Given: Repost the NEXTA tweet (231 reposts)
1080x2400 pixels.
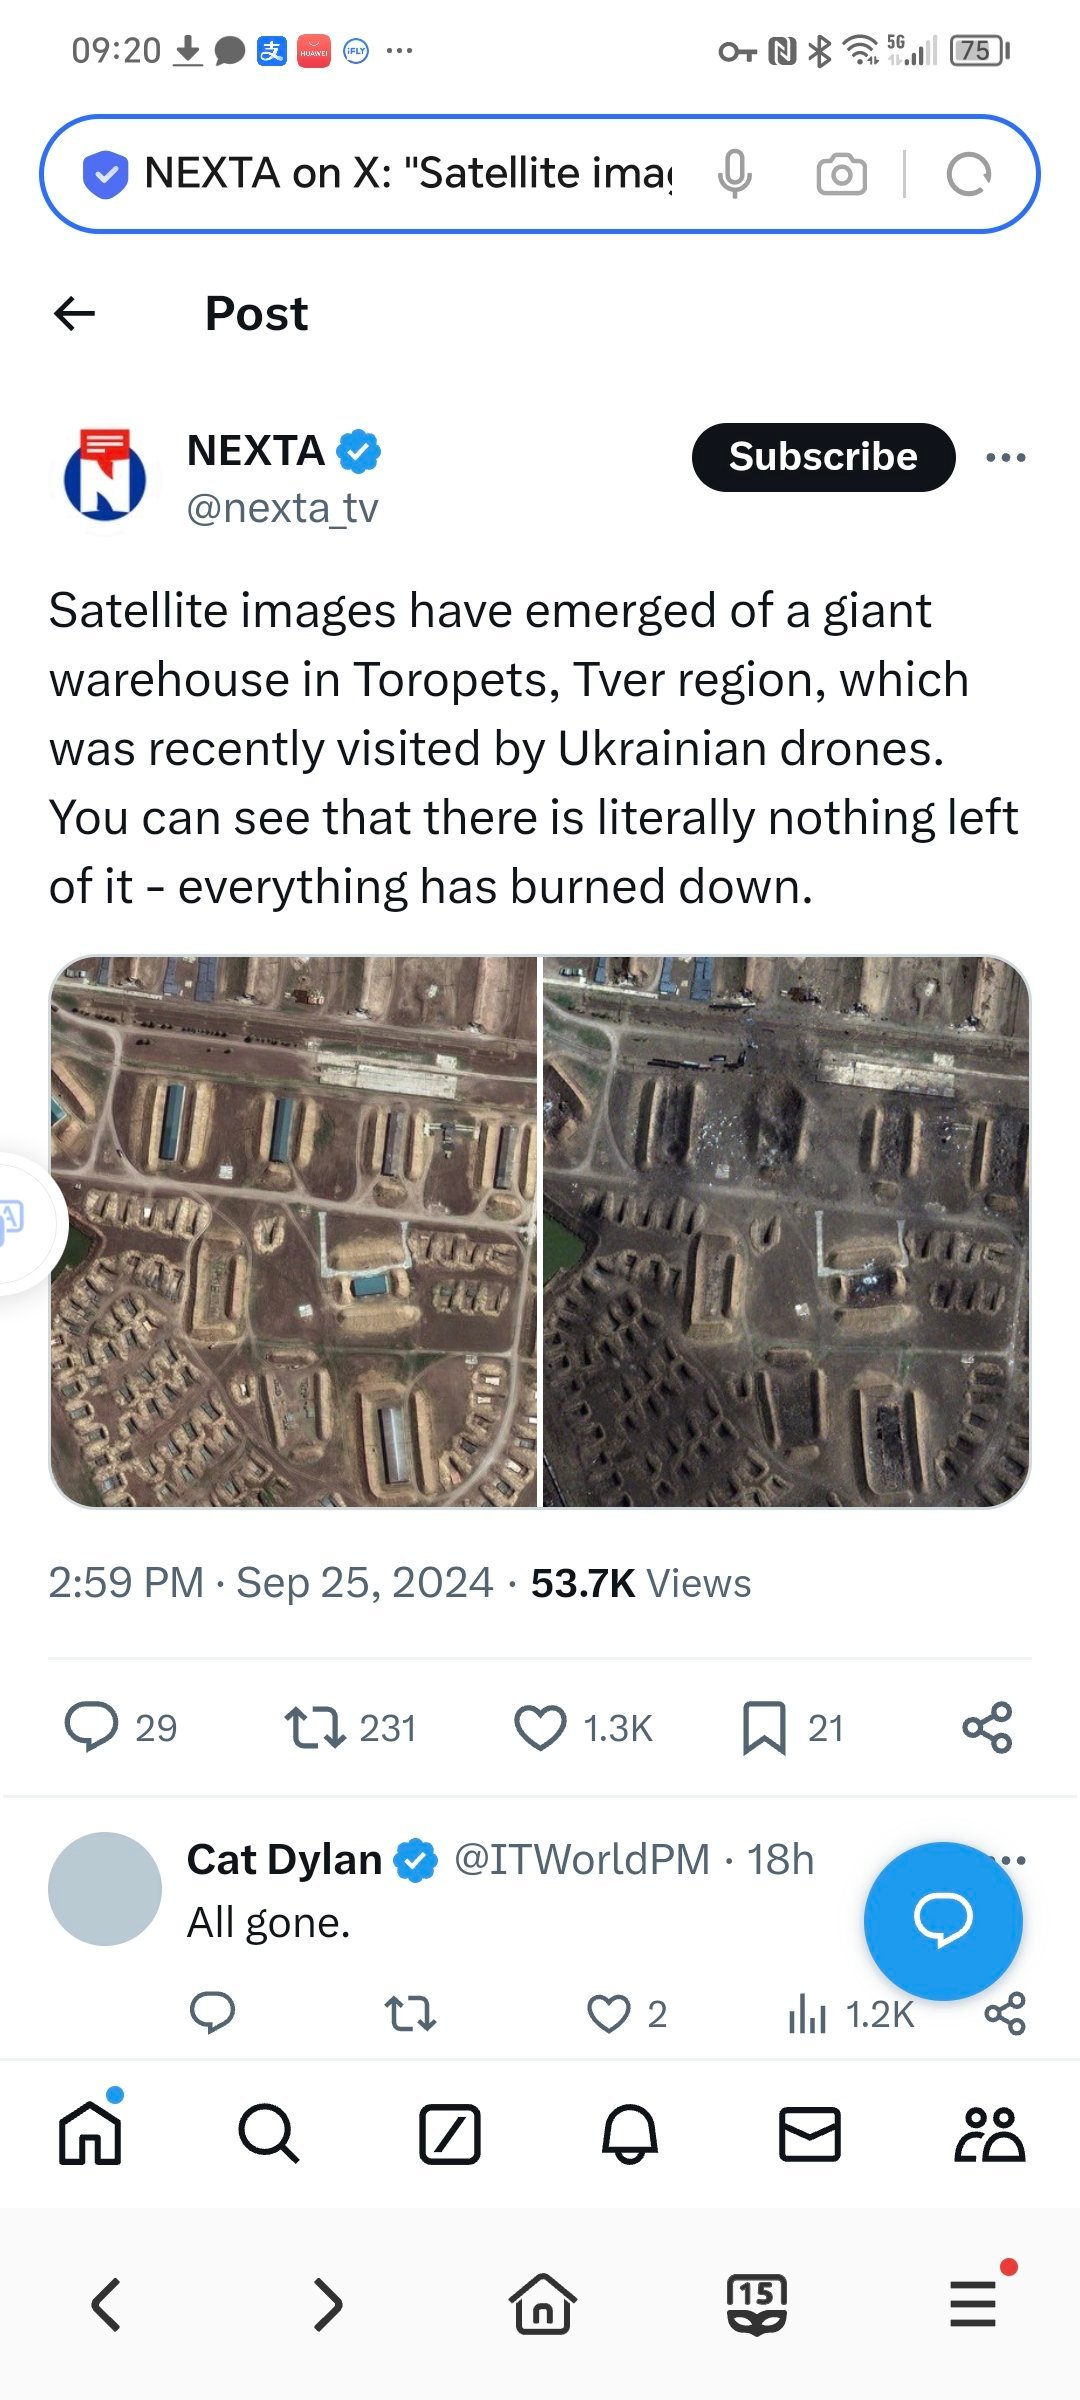Looking at the screenshot, I should [x=316, y=1728].
